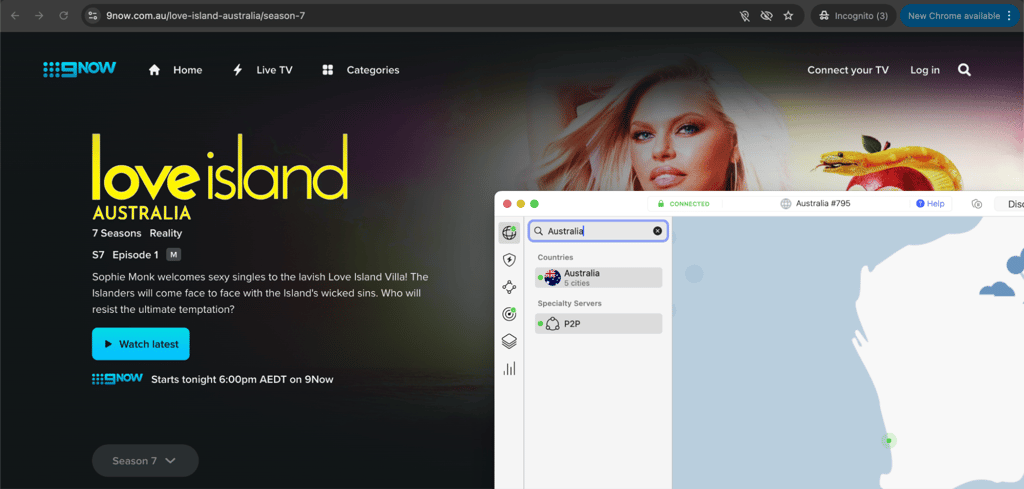Select the P2P specialty servers row
The image size is (1024, 489).
point(598,324)
